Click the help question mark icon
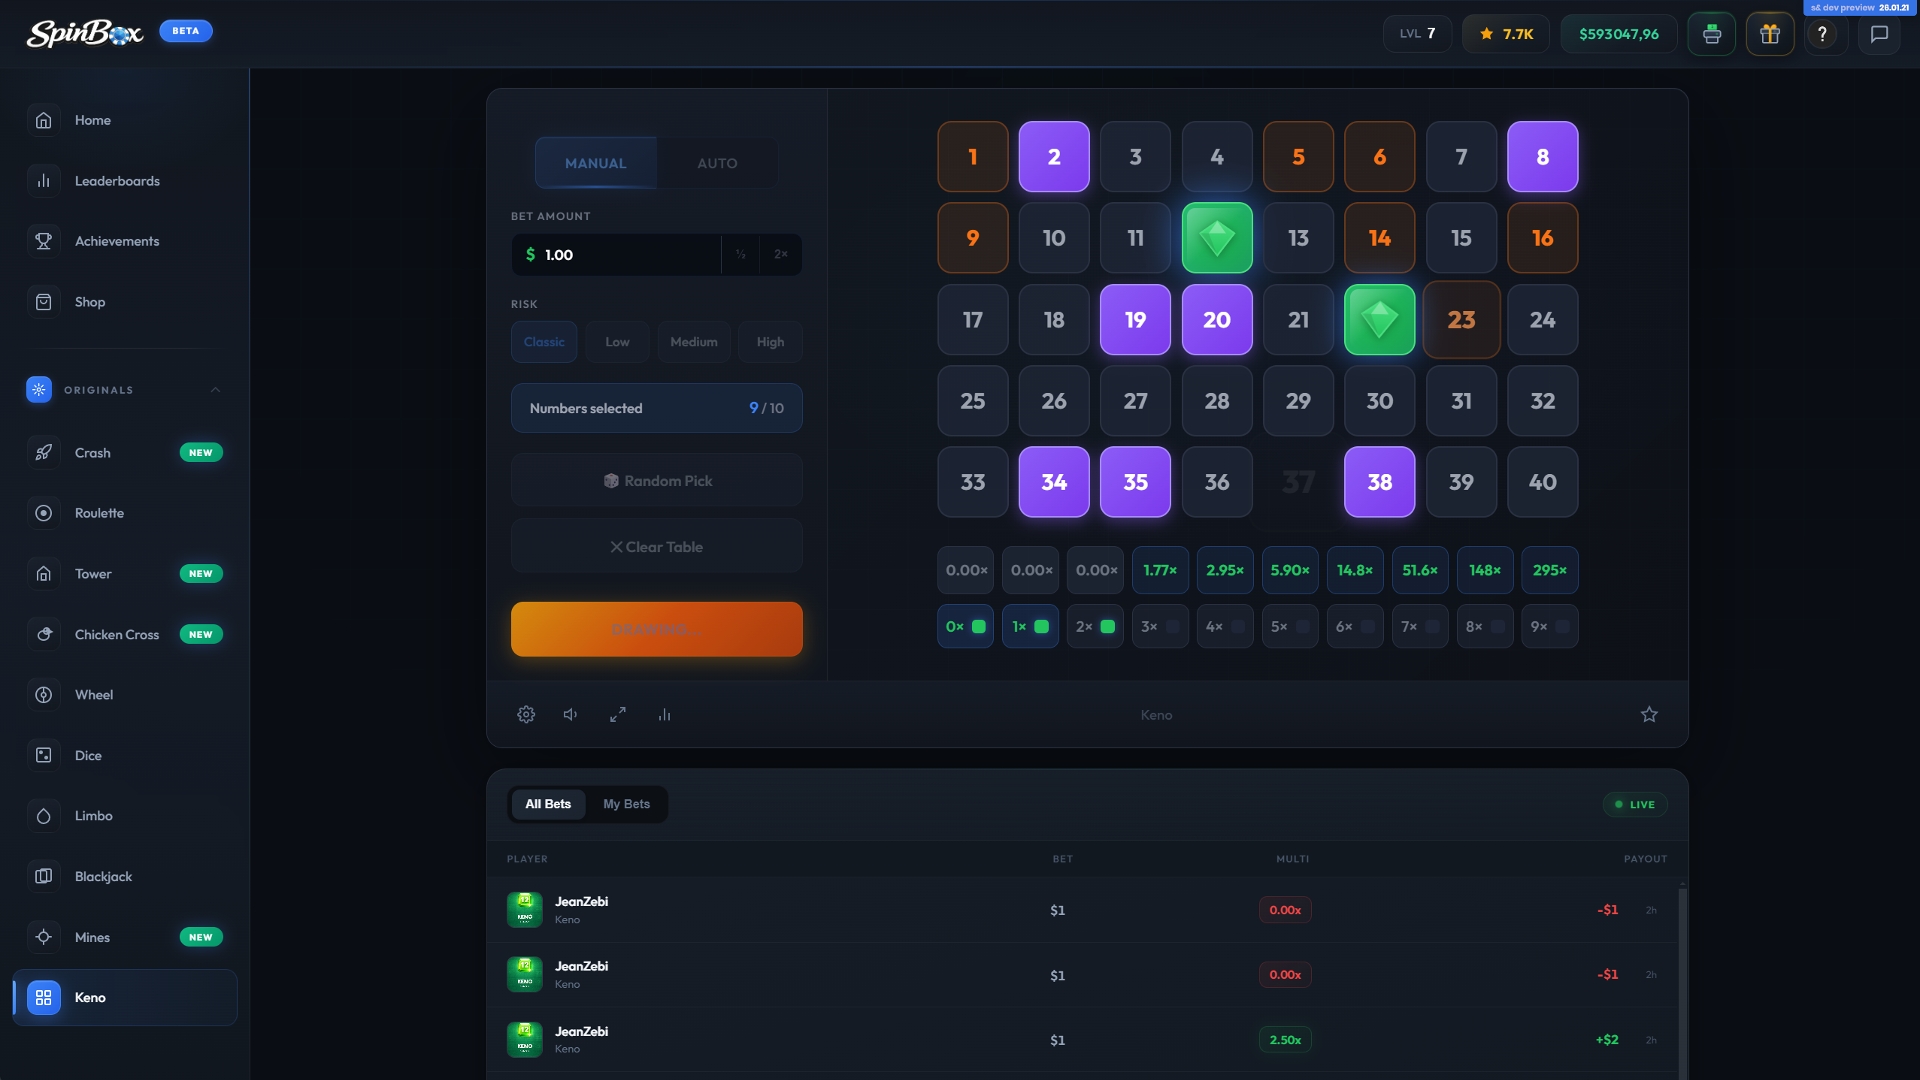1920x1080 pixels. [1822, 34]
